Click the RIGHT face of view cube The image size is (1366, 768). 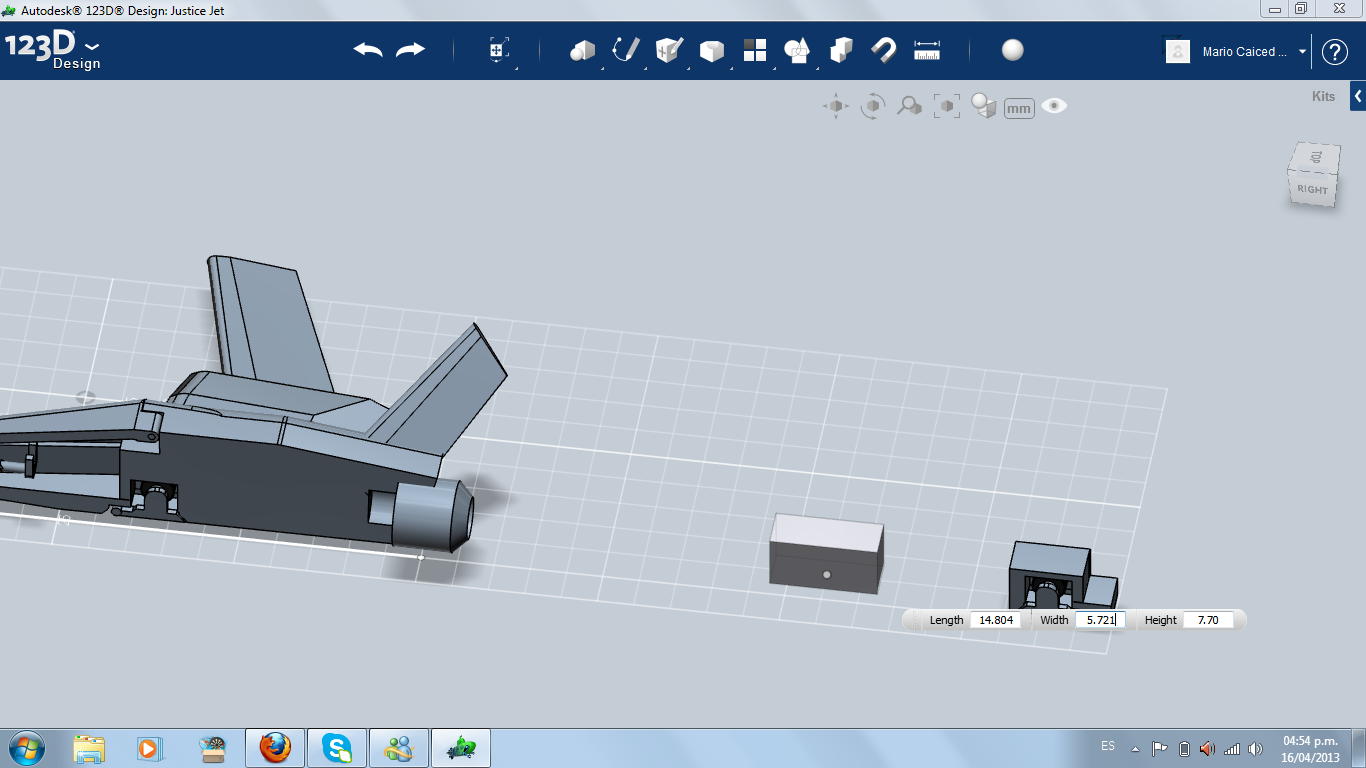[x=1313, y=189]
